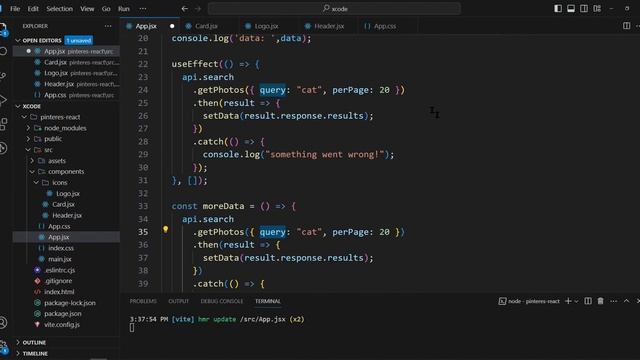The height and width of the screenshot is (360, 640).
Task: Toggle the primary side bar layout icon
Action: [558, 9]
